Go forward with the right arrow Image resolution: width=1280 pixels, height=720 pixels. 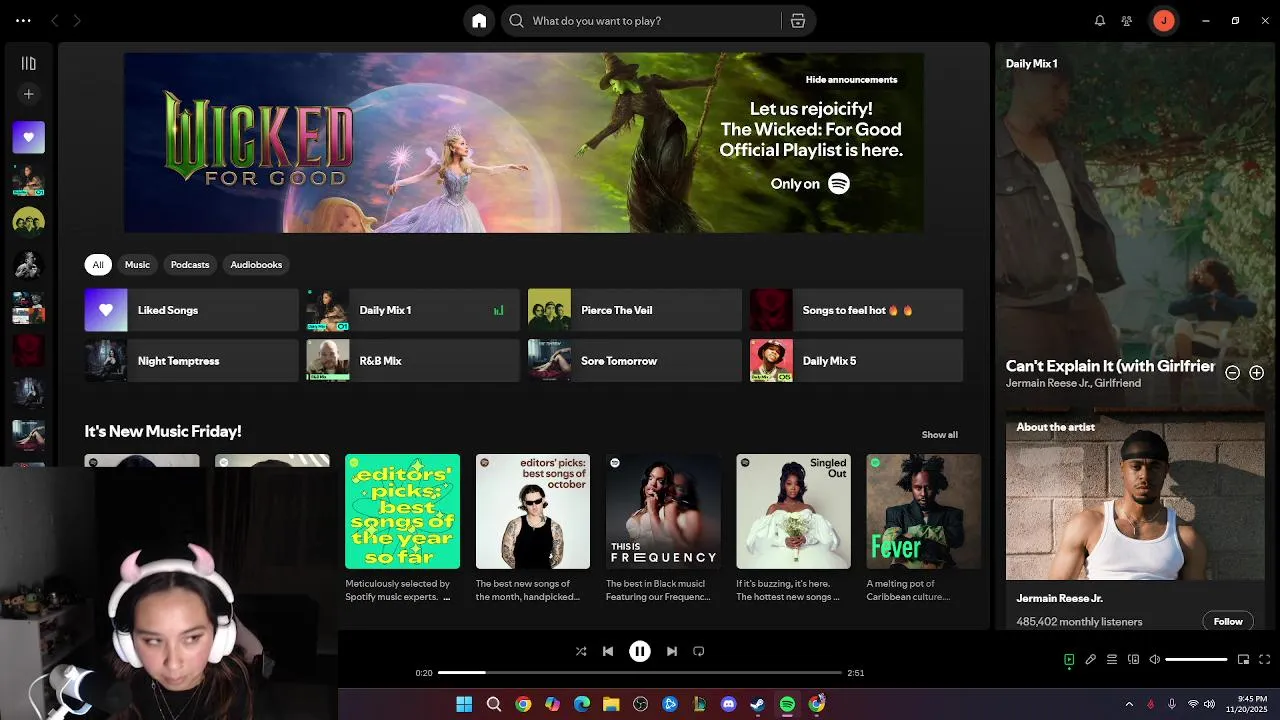[x=77, y=20]
